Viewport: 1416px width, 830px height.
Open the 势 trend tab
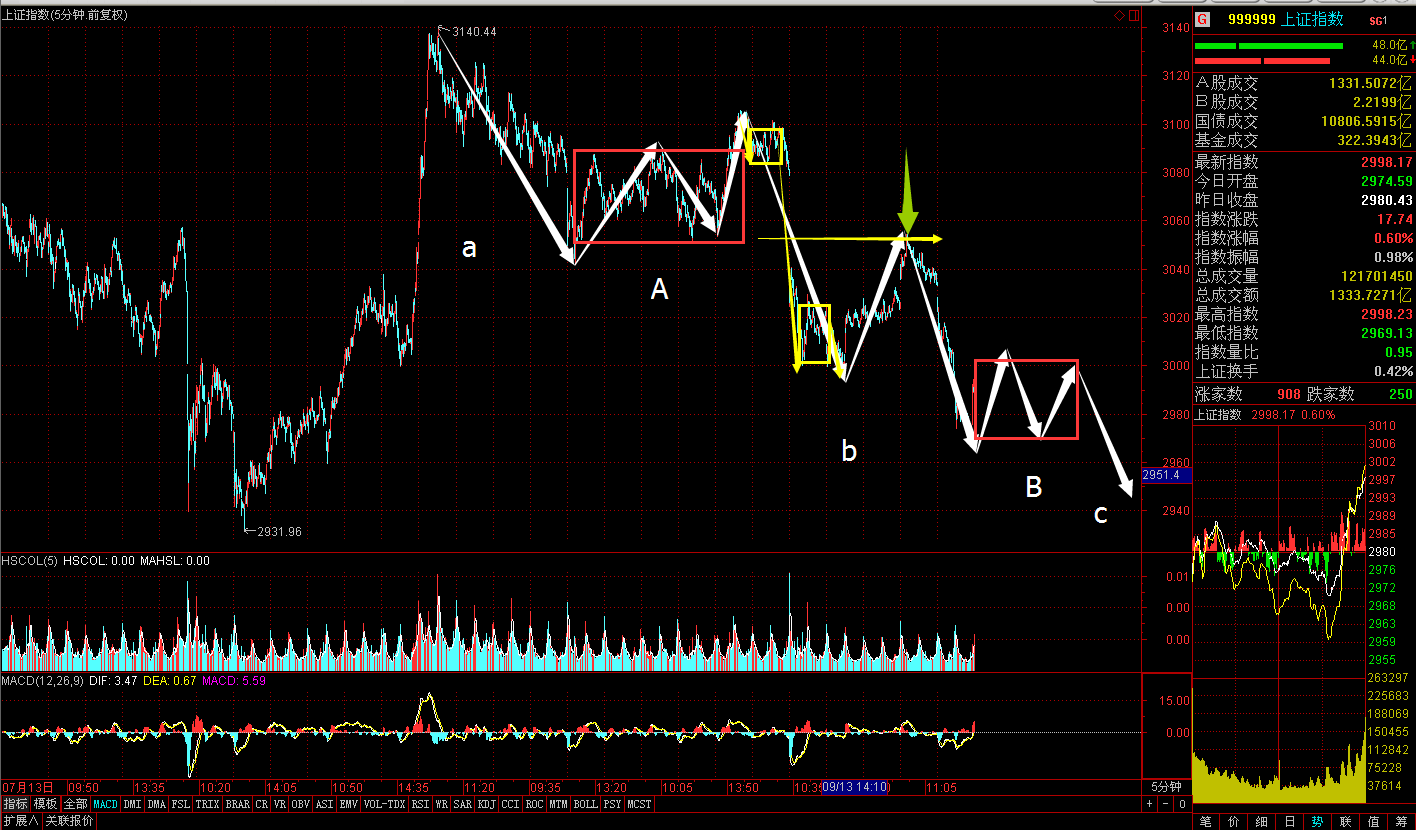pos(1318,821)
